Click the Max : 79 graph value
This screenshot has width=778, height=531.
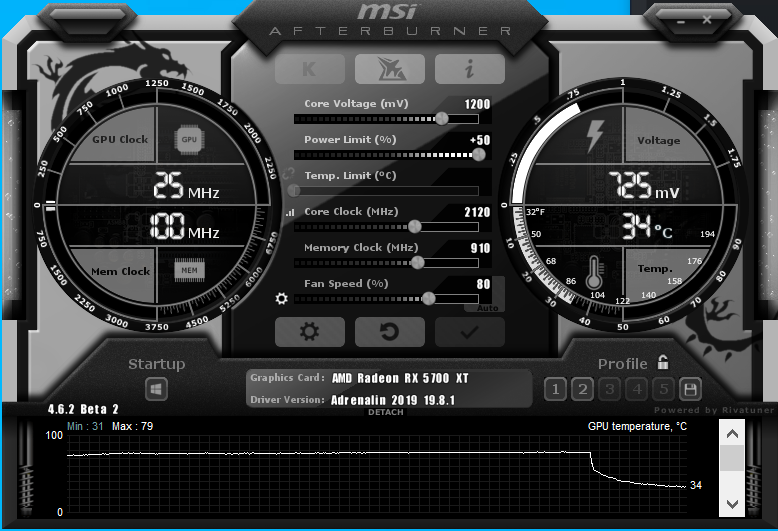(132, 426)
